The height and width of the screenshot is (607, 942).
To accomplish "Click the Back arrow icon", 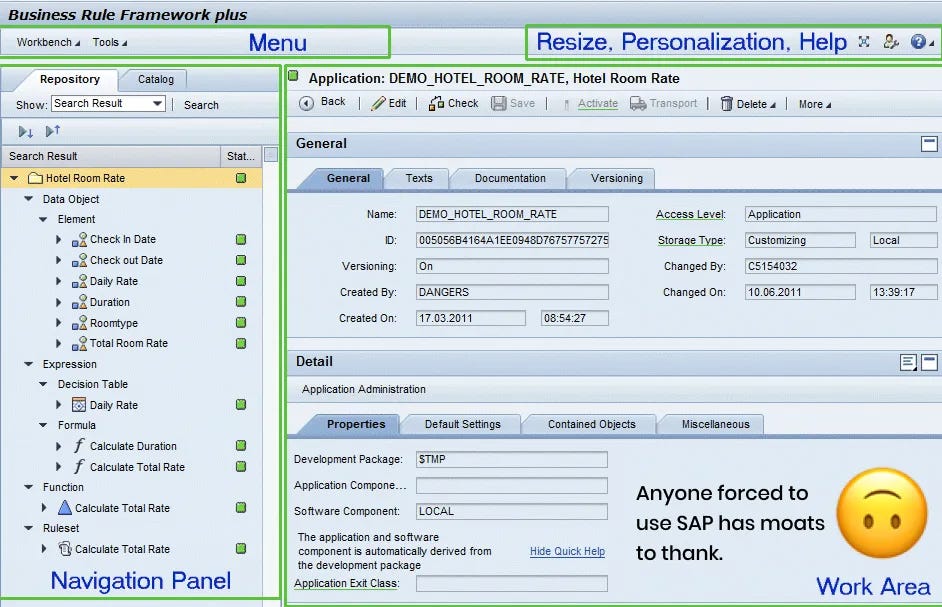I will tap(306, 103).
